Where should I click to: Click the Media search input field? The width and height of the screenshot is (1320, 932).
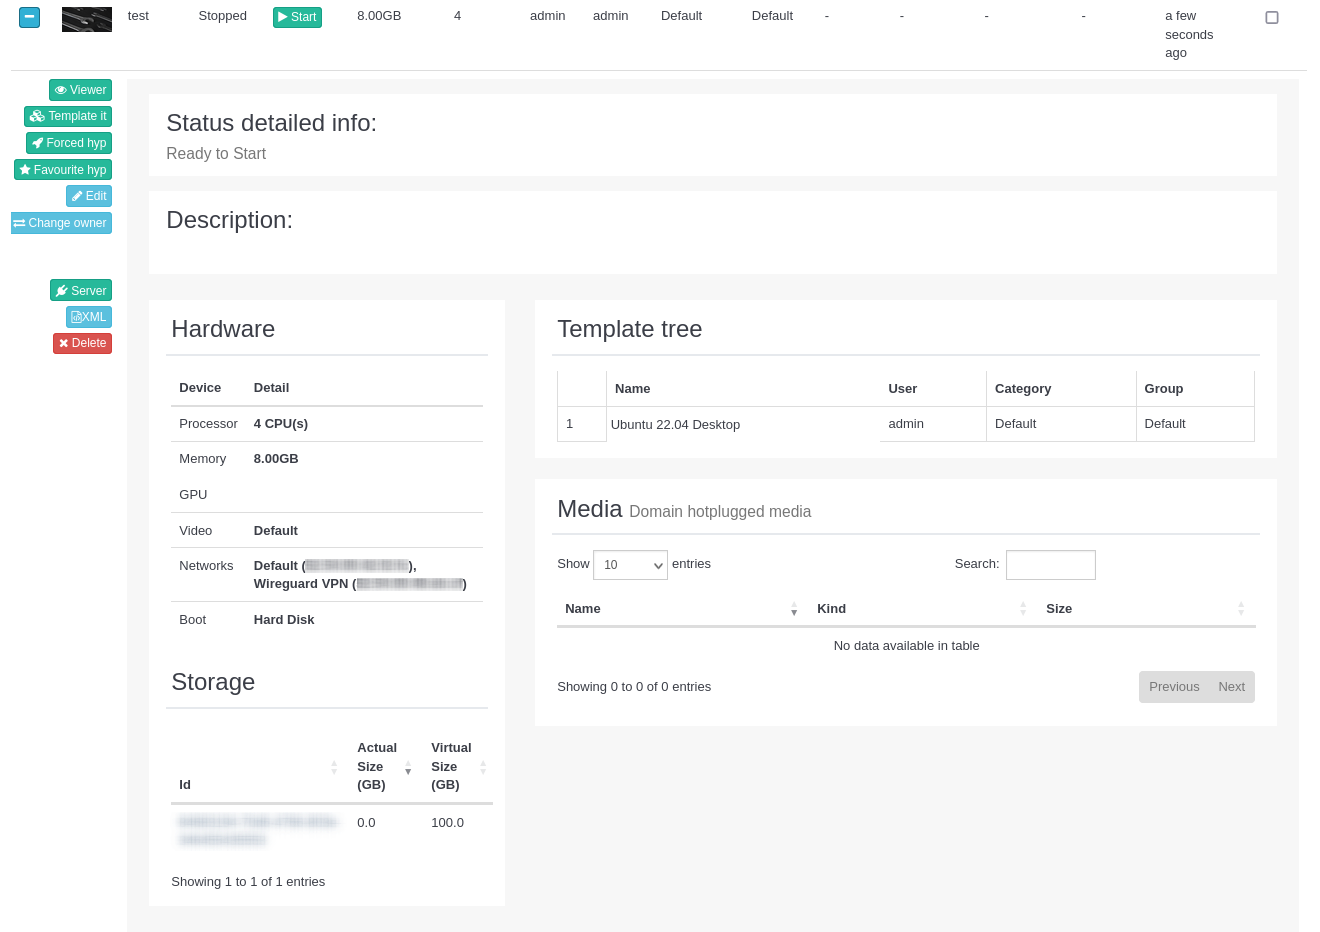1050,565
